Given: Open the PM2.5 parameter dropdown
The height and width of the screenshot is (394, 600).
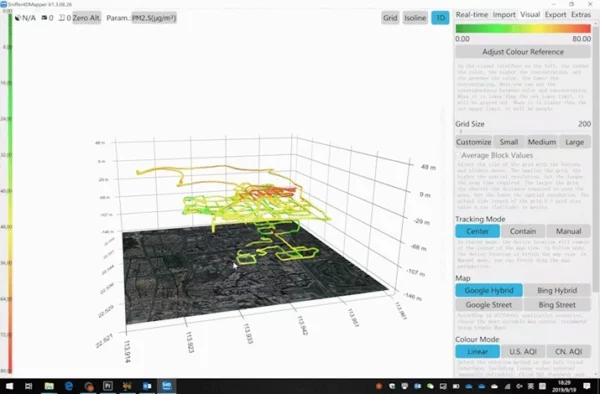Looking at the screenshot, I should click(x=154, y=18).
